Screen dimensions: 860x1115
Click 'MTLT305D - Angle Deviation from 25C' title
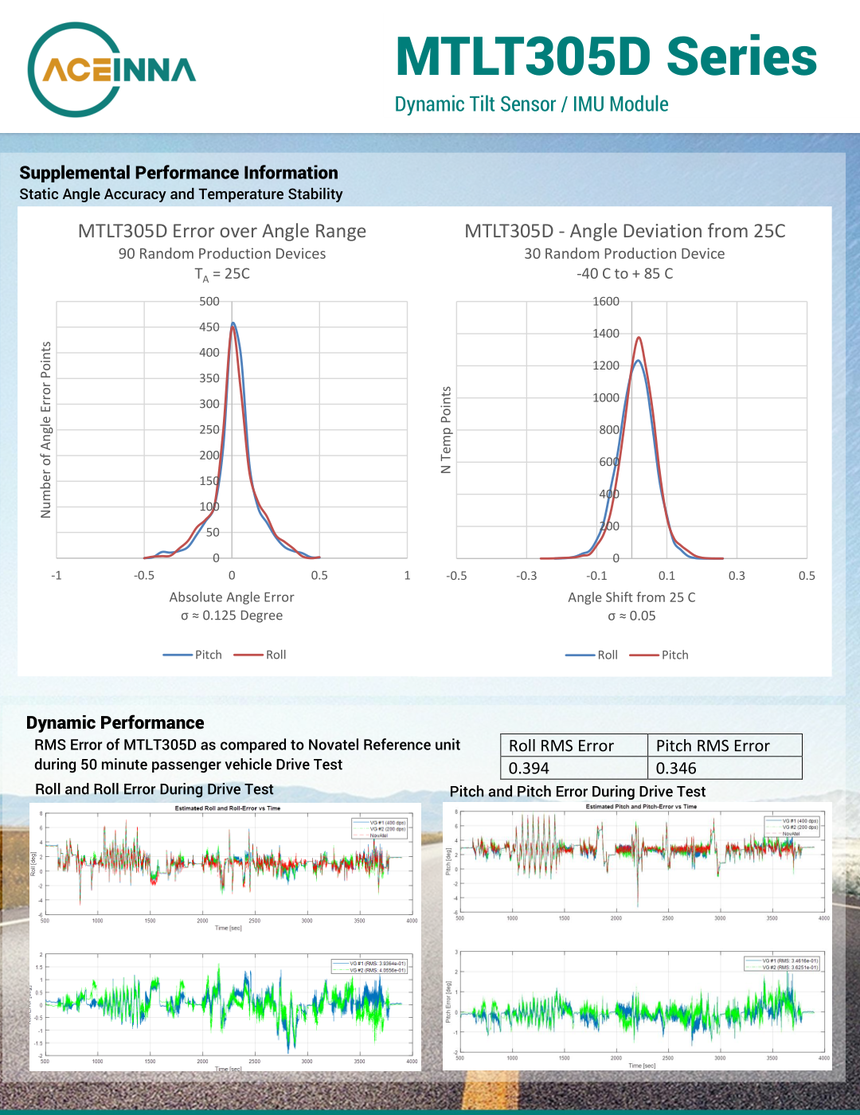pos(625,231)
